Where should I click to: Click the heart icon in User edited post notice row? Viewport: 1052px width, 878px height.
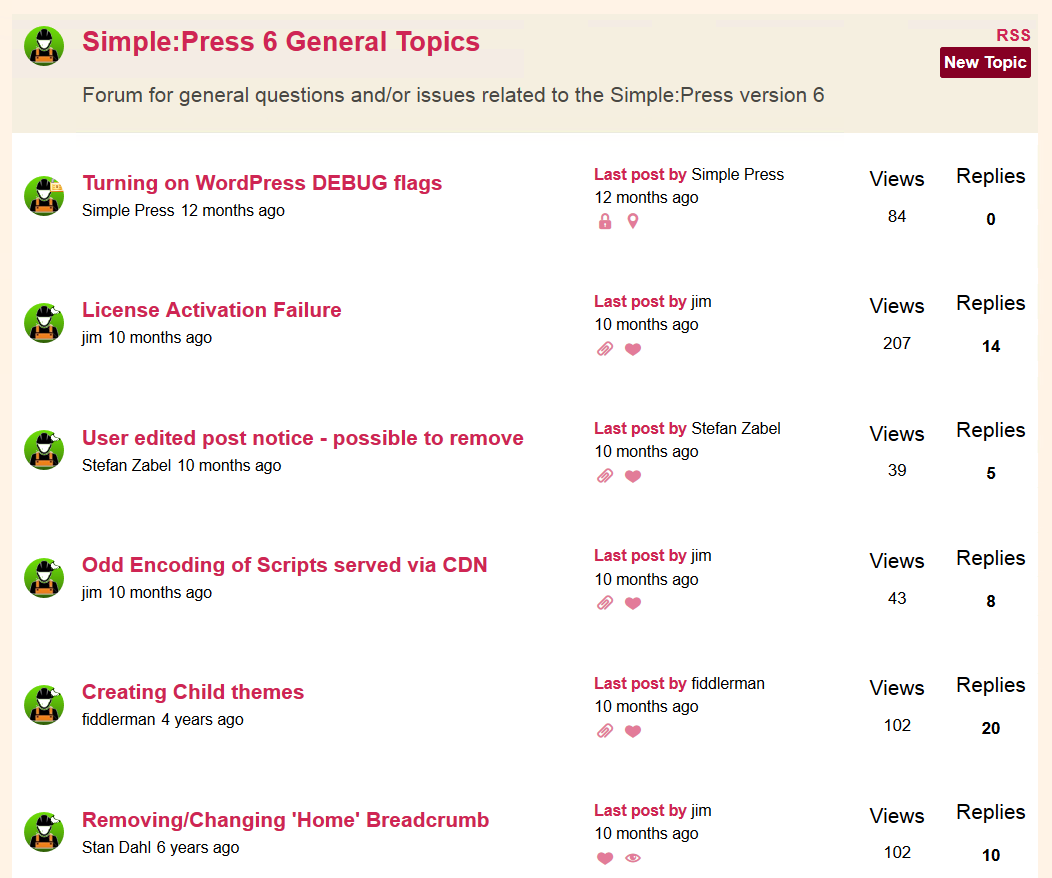pyautogui.click(x=633, y=476)
